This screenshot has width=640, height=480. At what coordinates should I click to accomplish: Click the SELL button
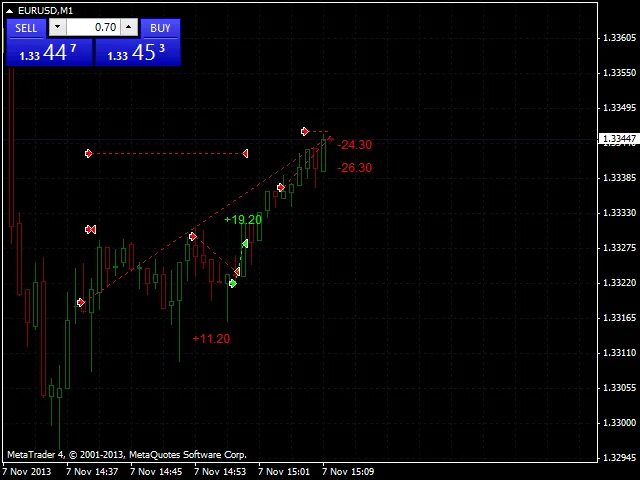coord(26,28)
